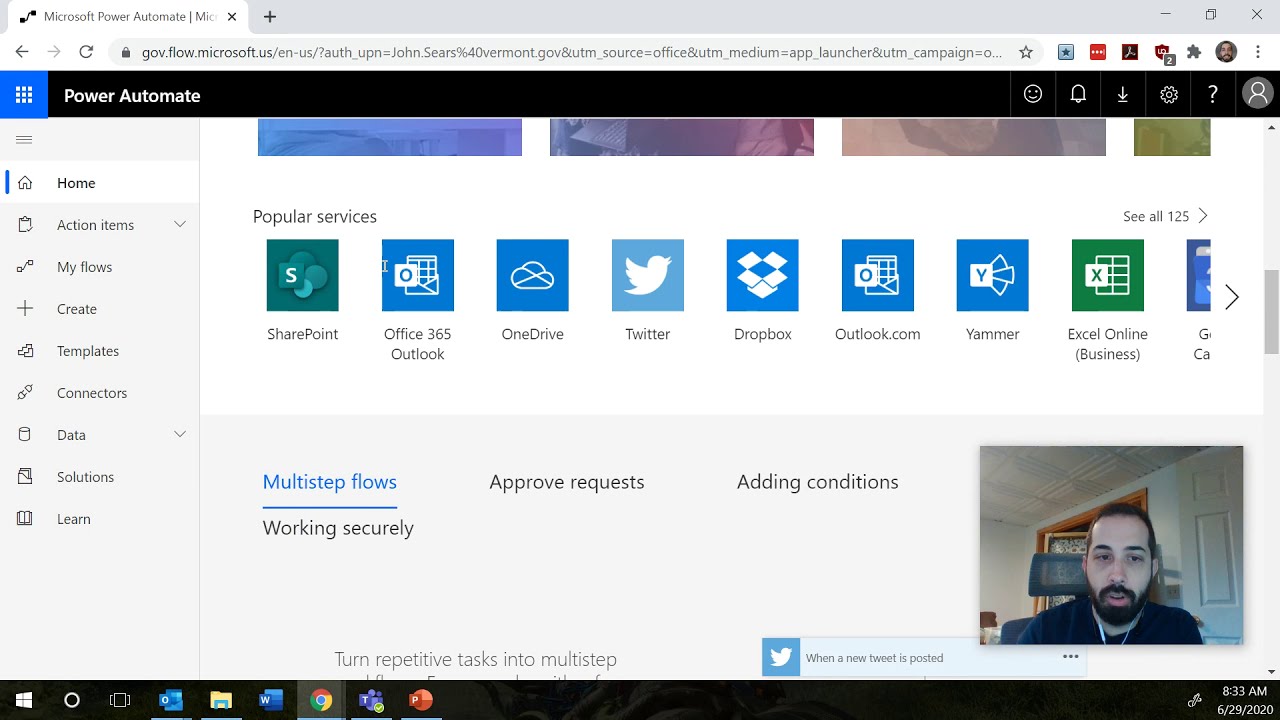Open the help question mark icon
This screenshot has height=720, width=1280.
pyautogui.click(x=1213, y=94)
